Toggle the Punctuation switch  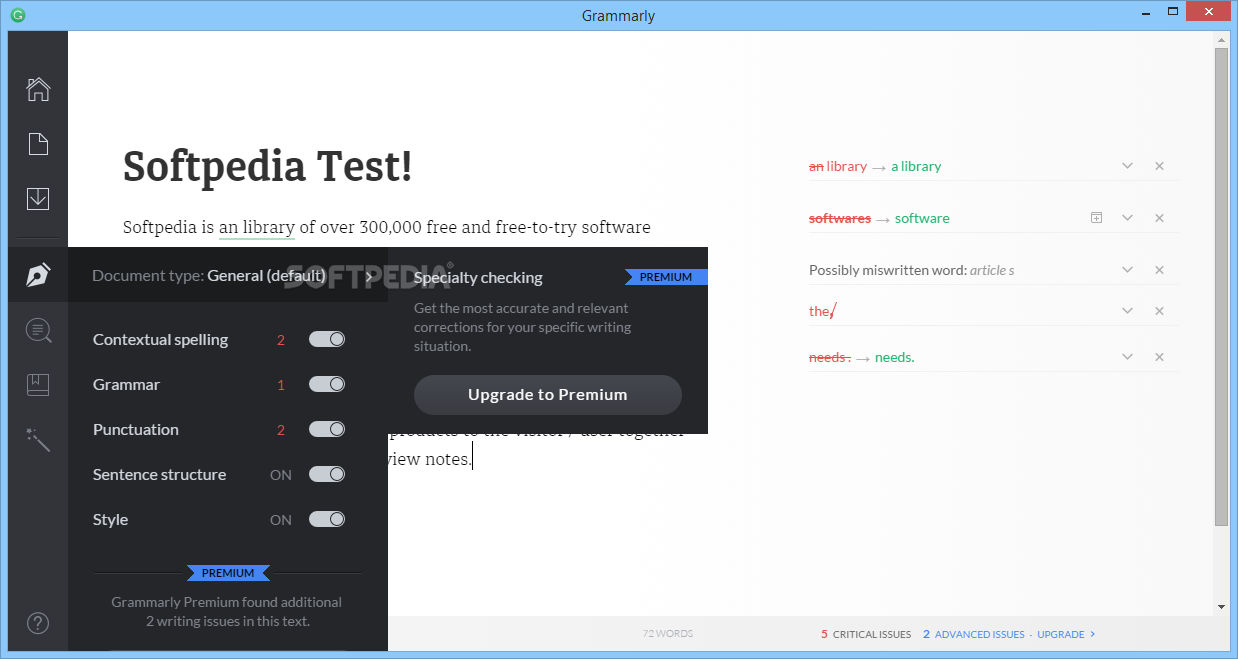click(327, 429)
